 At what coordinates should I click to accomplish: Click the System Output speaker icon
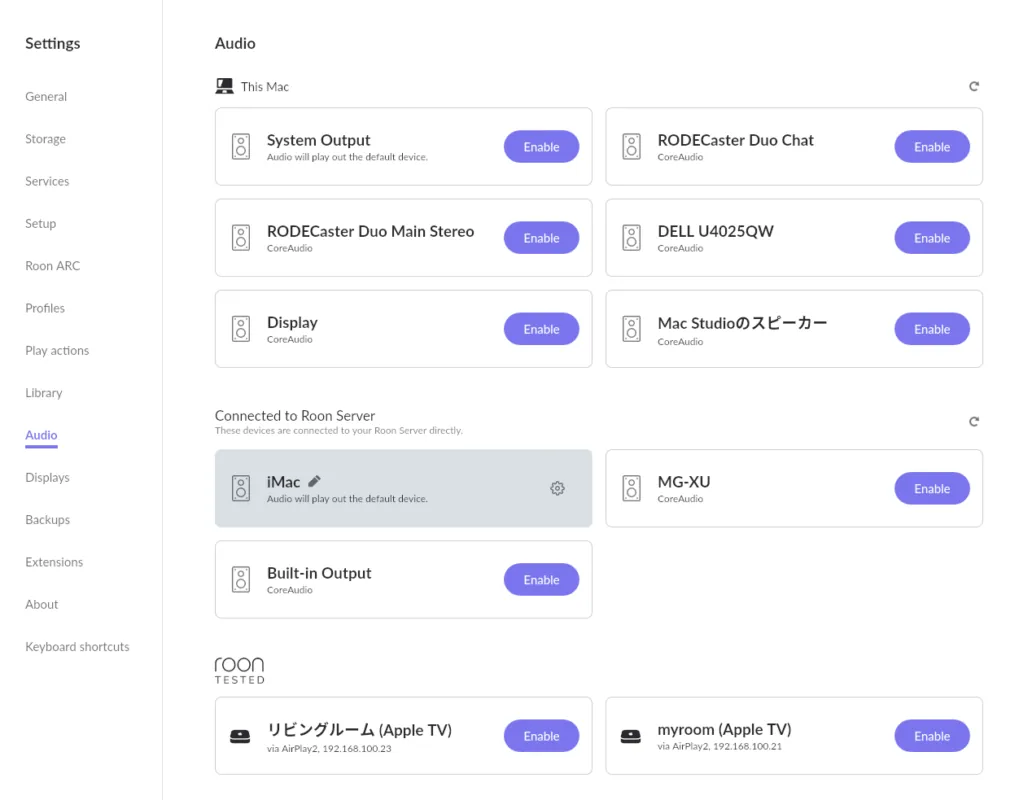click(241, 147)
